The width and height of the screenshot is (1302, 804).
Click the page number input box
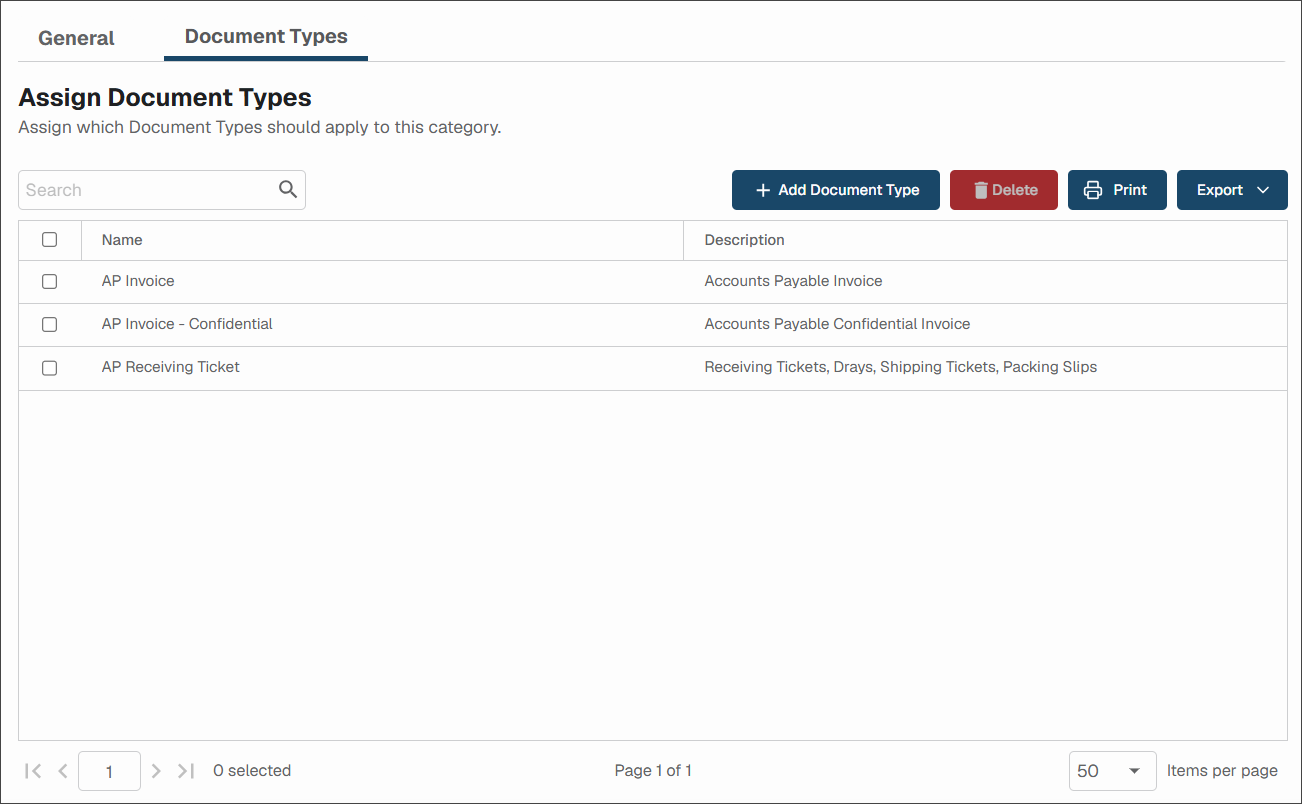click(109, 771)
